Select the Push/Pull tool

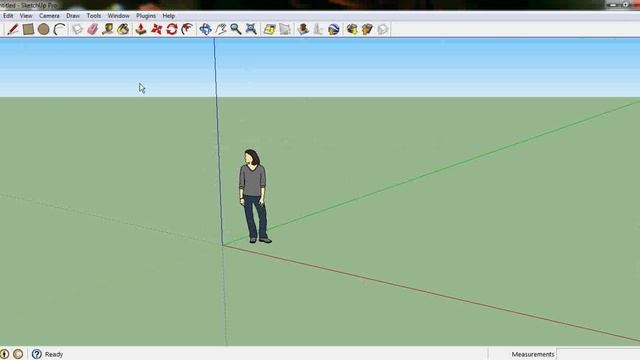tap(141, 29)
